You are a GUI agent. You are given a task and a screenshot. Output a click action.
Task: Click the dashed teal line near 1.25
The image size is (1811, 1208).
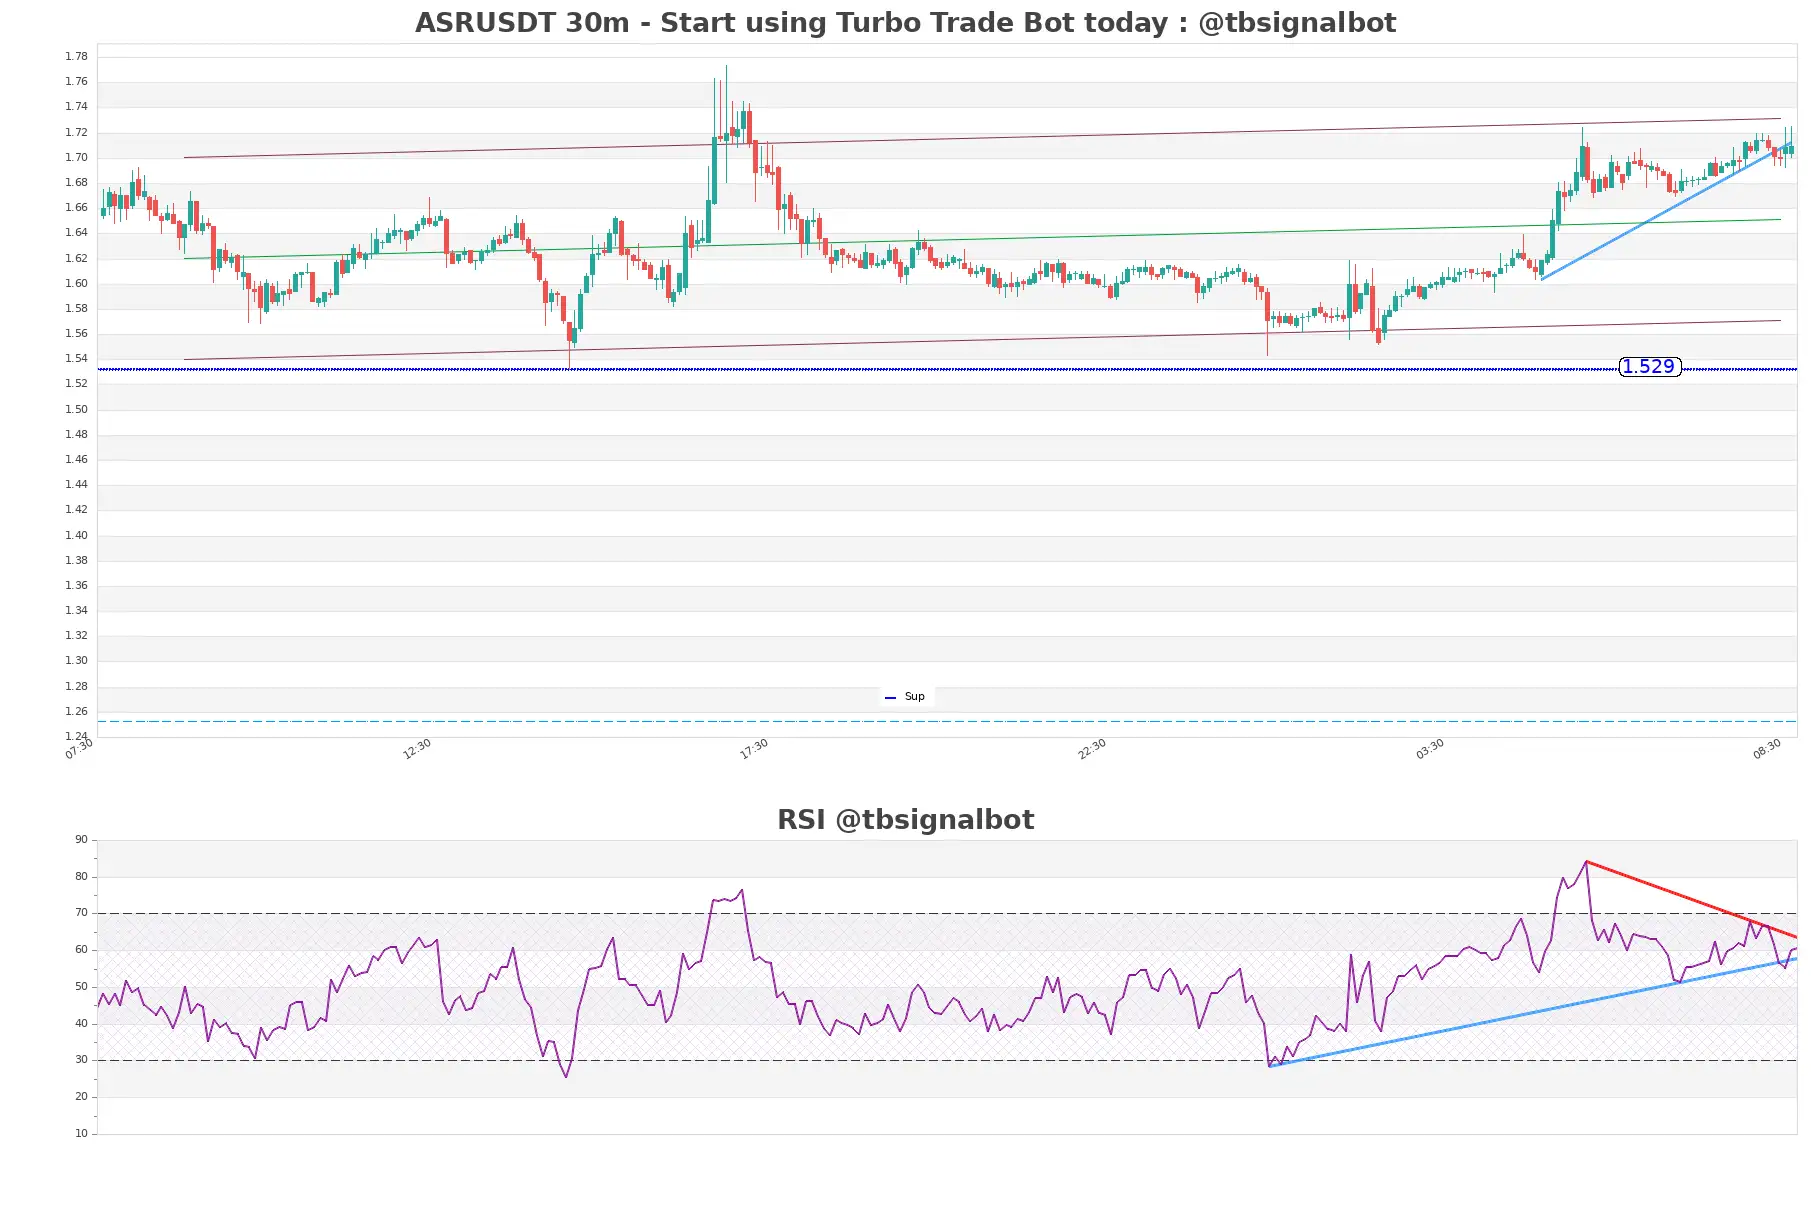pos(947,722)
